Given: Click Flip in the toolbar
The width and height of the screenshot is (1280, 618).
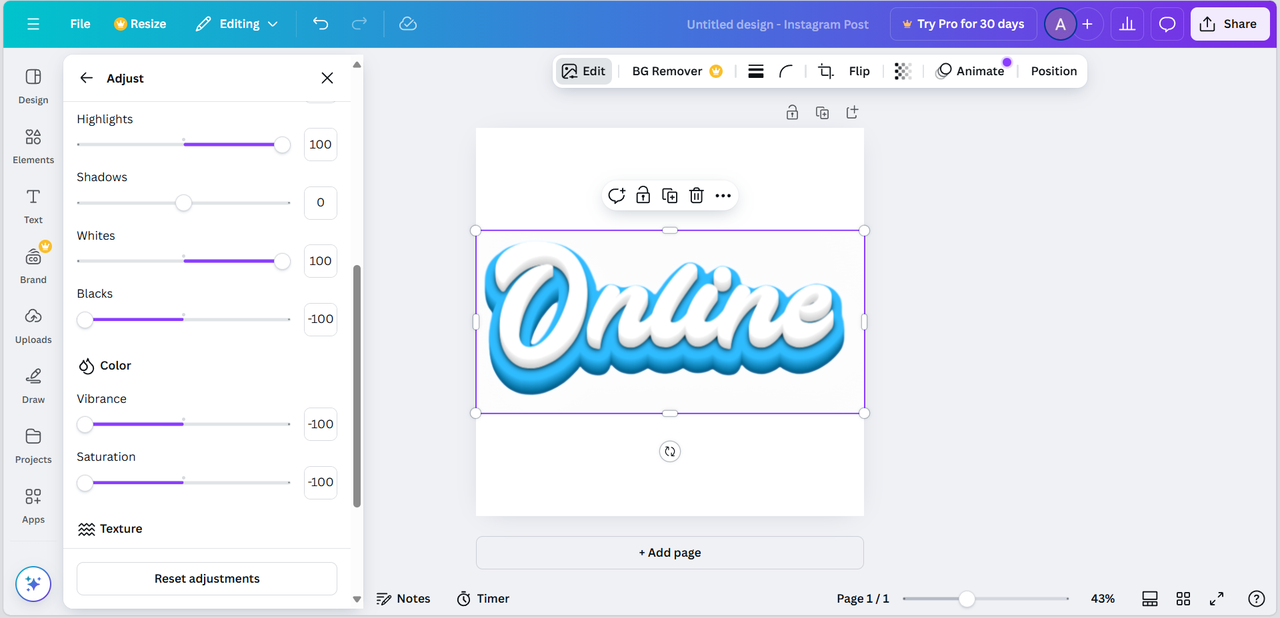Looking at the screenshot, I should (x=859, y=71).
